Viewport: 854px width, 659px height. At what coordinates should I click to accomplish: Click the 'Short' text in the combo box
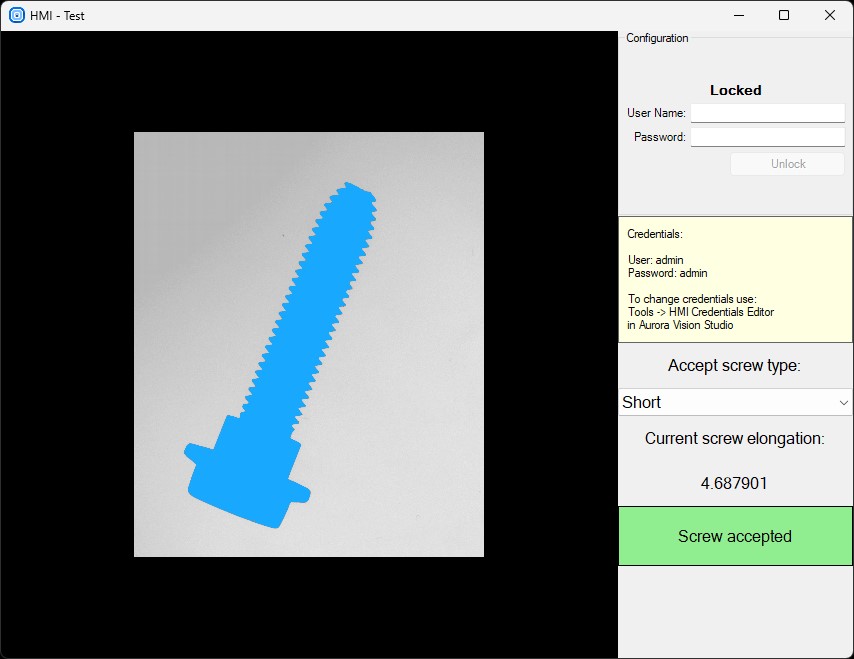(x=642, y=402)
